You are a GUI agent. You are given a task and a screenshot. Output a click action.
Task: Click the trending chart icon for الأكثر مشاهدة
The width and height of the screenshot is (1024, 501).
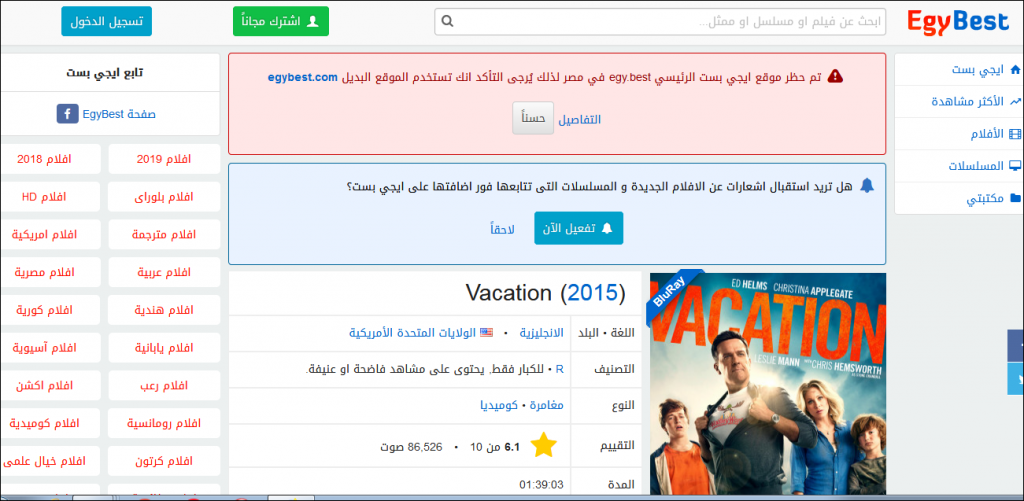click(x=1014, y=102)
